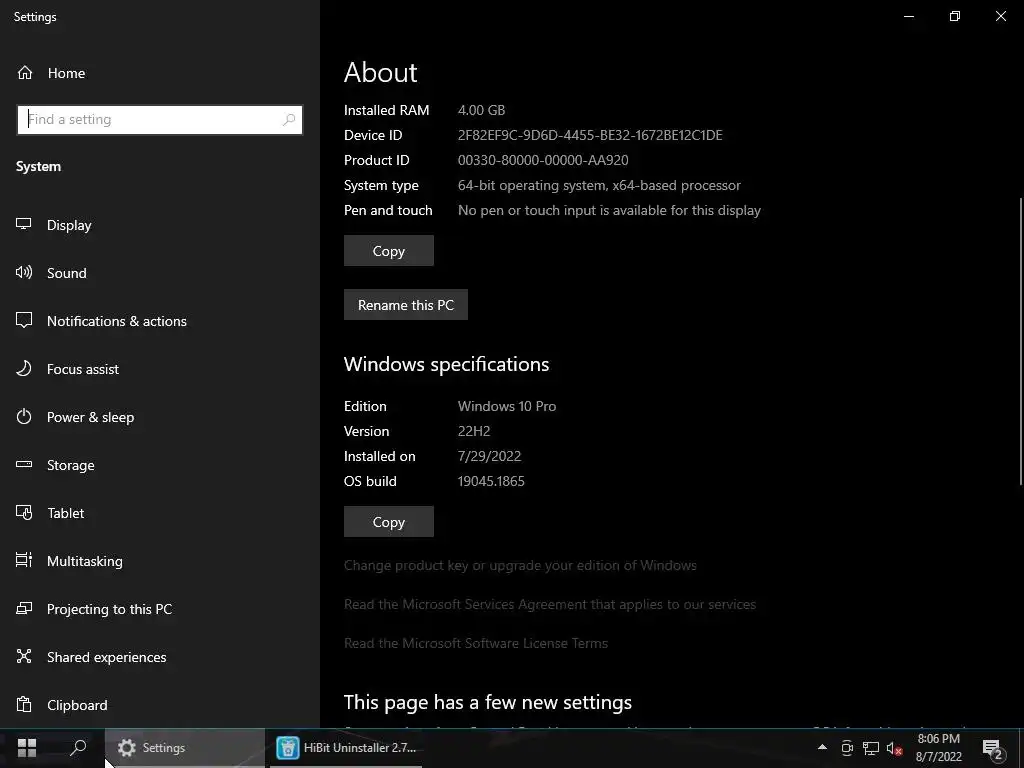
Task: Click the OS build value 19045.1865
Action: tap(491, 481)
